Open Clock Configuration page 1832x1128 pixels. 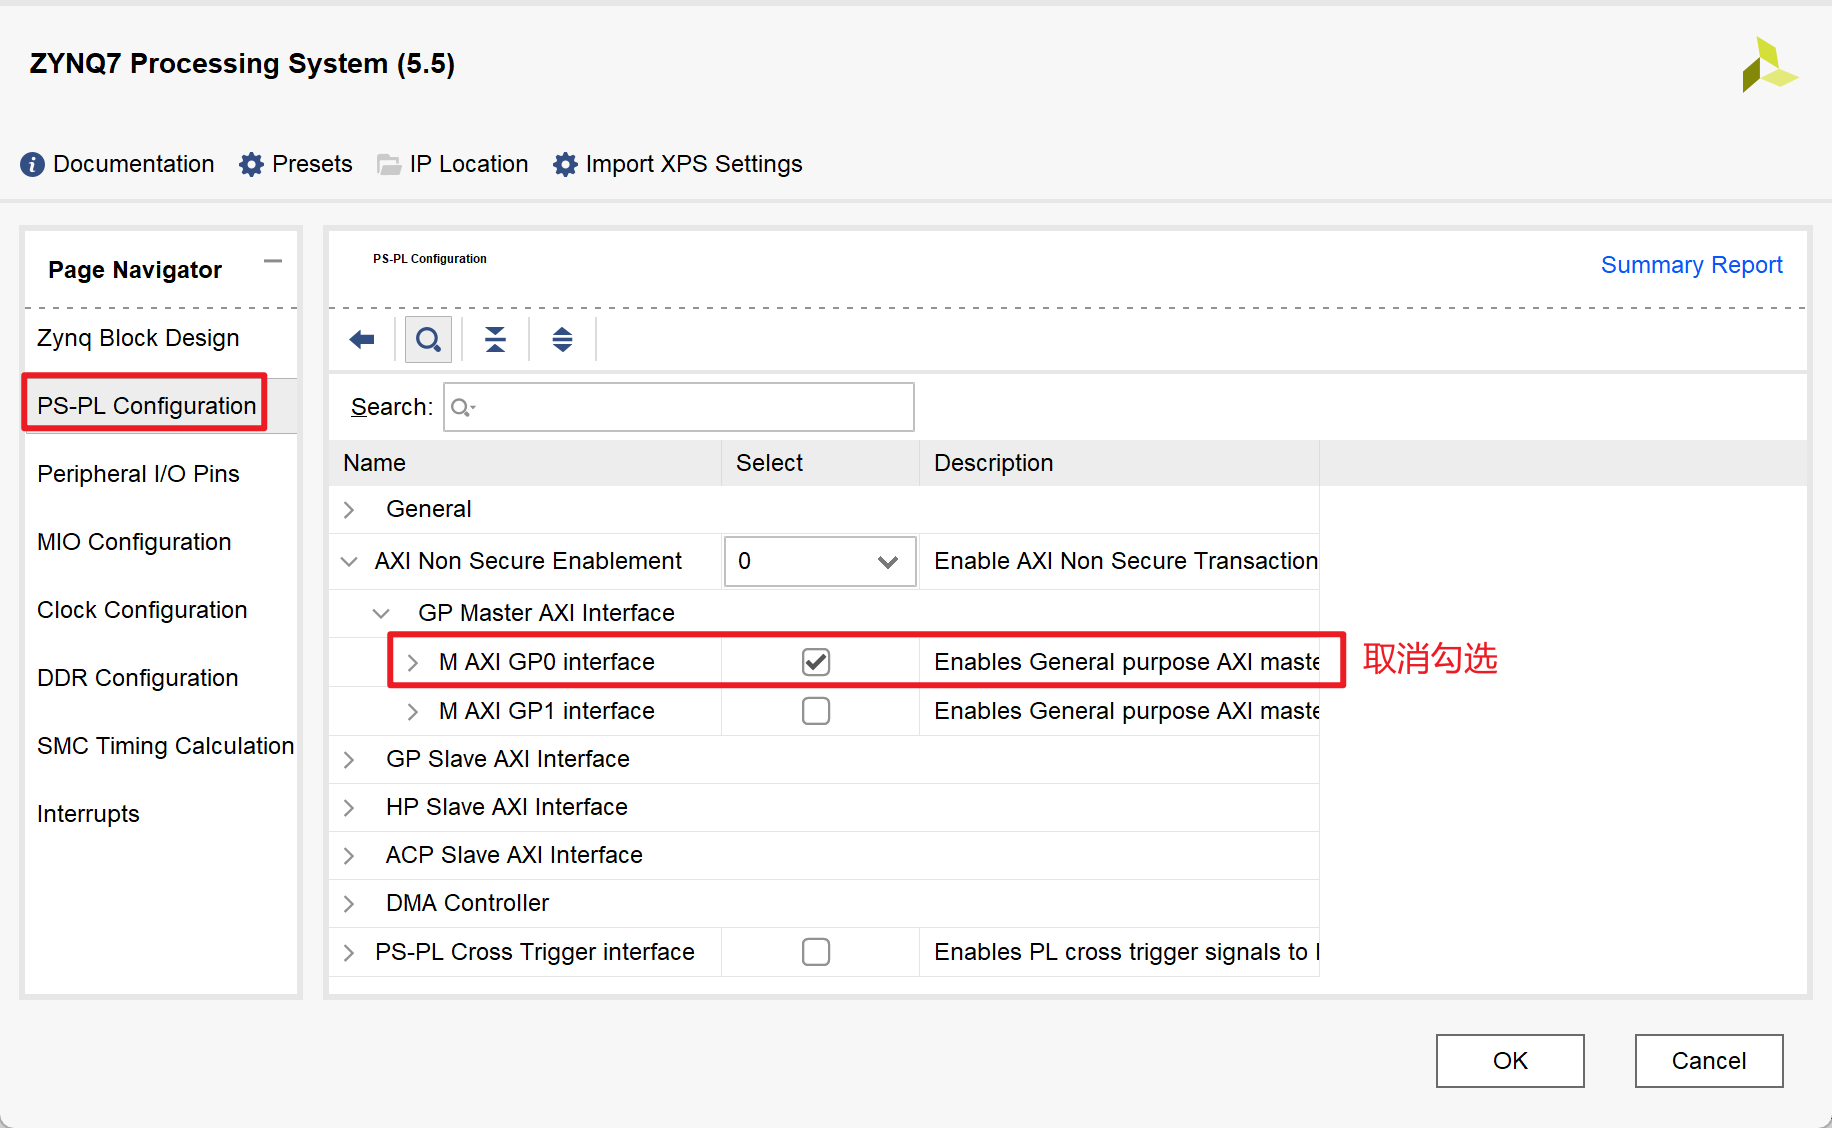(142, 610)
